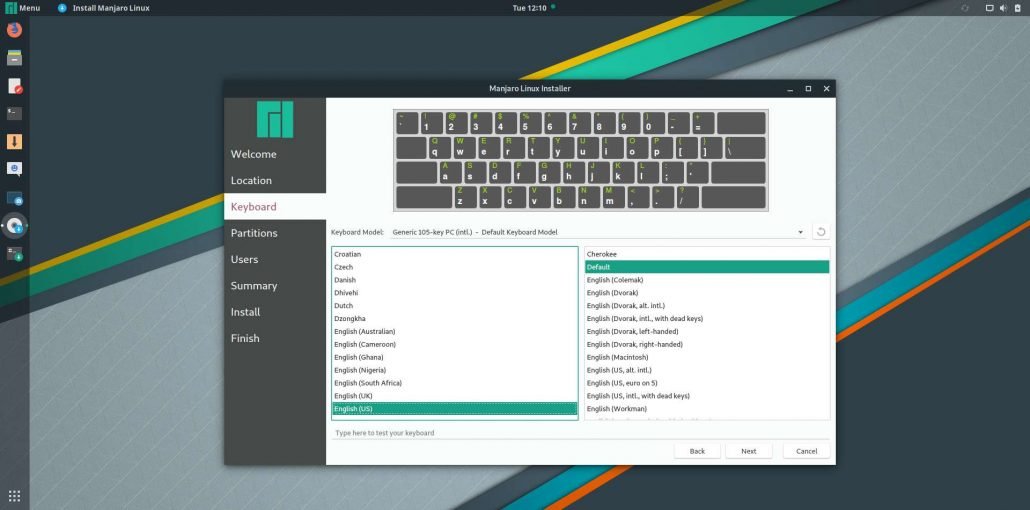Click the Manjaro logo in the installer sidebar
The image size is (1030, 510).
pos(275,119)
